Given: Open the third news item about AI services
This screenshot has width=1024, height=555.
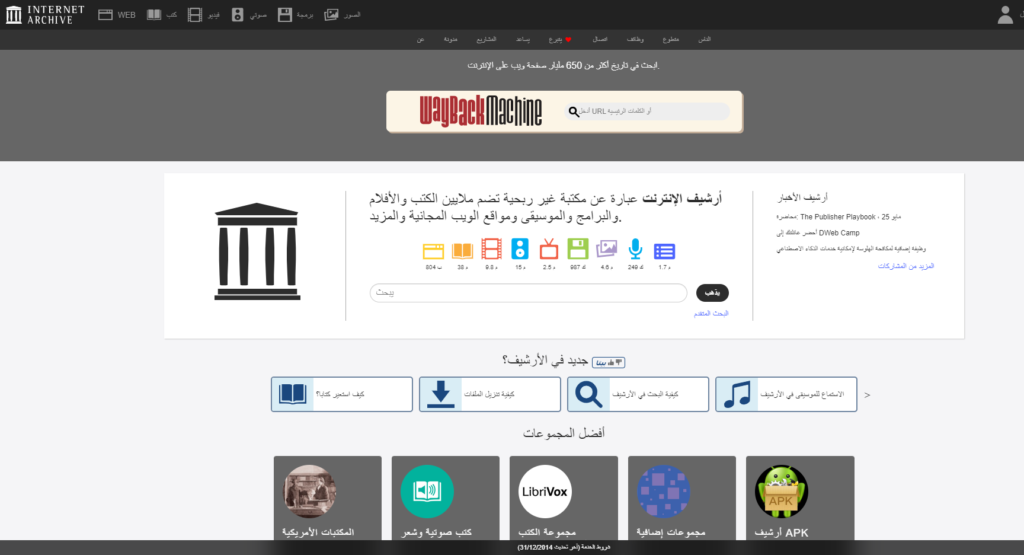Looking at the screenshot, I should [x=851, y=249].
